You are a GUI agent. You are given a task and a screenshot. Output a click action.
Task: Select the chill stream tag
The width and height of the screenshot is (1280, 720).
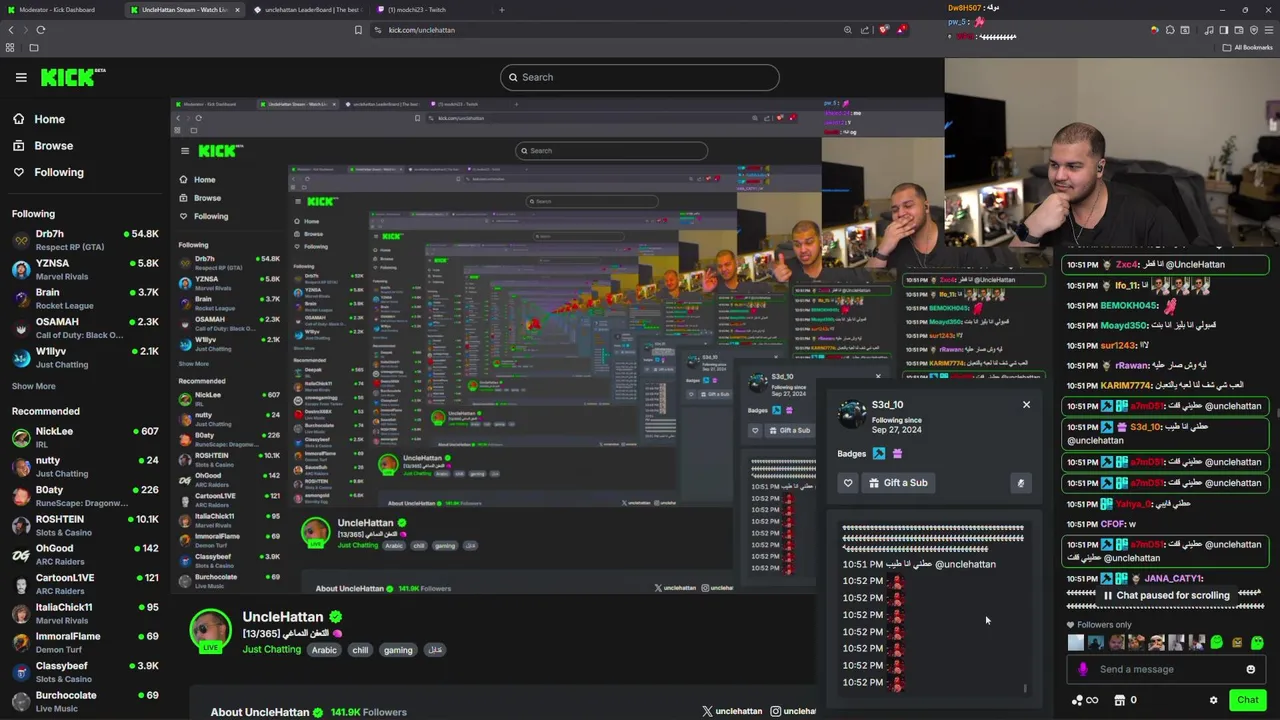(360, 650)
